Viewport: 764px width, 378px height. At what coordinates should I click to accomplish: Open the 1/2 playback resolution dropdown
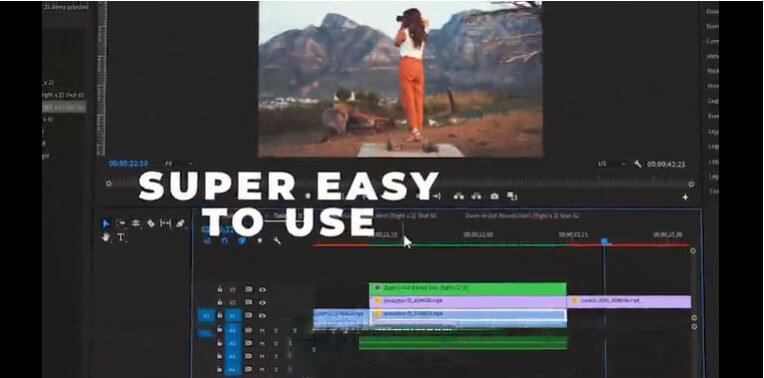[611, 164]
